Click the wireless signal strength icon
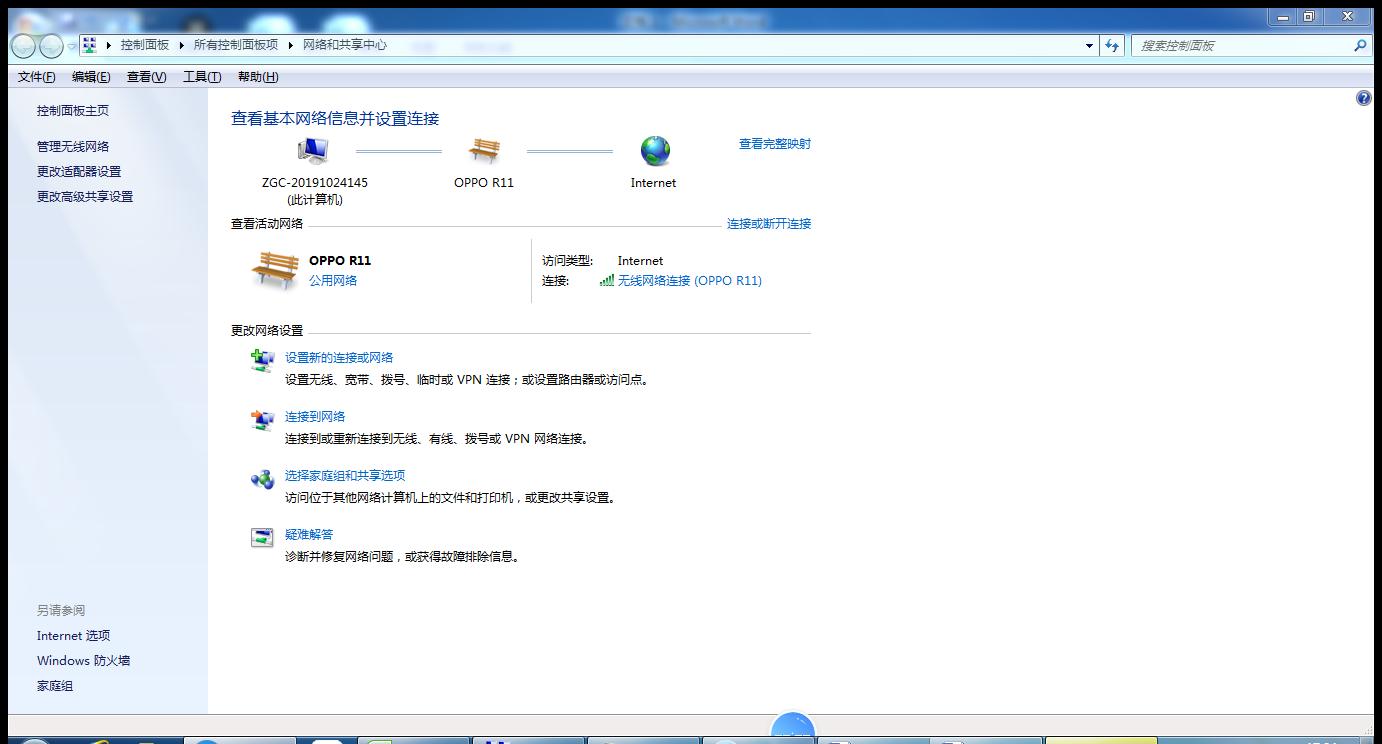This screenshot has width=1382, height=744. (x=605, y=281)
